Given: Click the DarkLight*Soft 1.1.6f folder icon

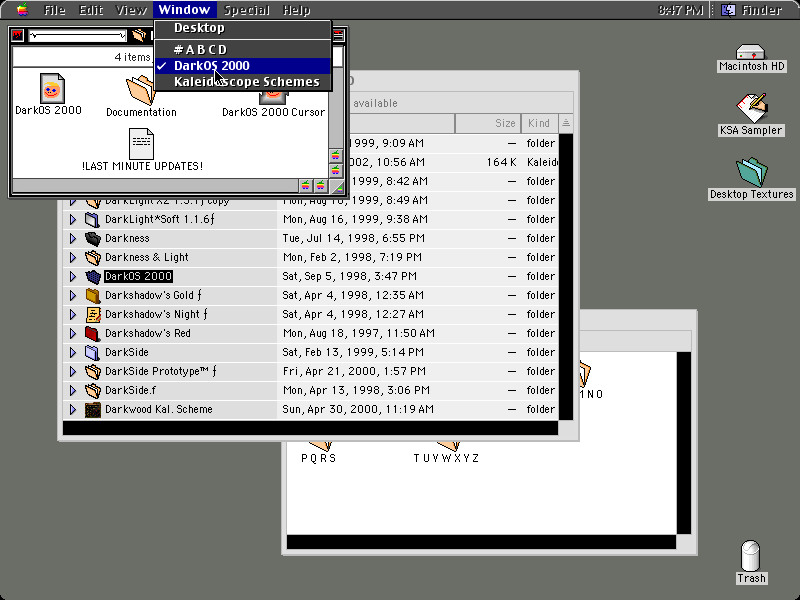Looking at the screenshot, I should point(92,219).
